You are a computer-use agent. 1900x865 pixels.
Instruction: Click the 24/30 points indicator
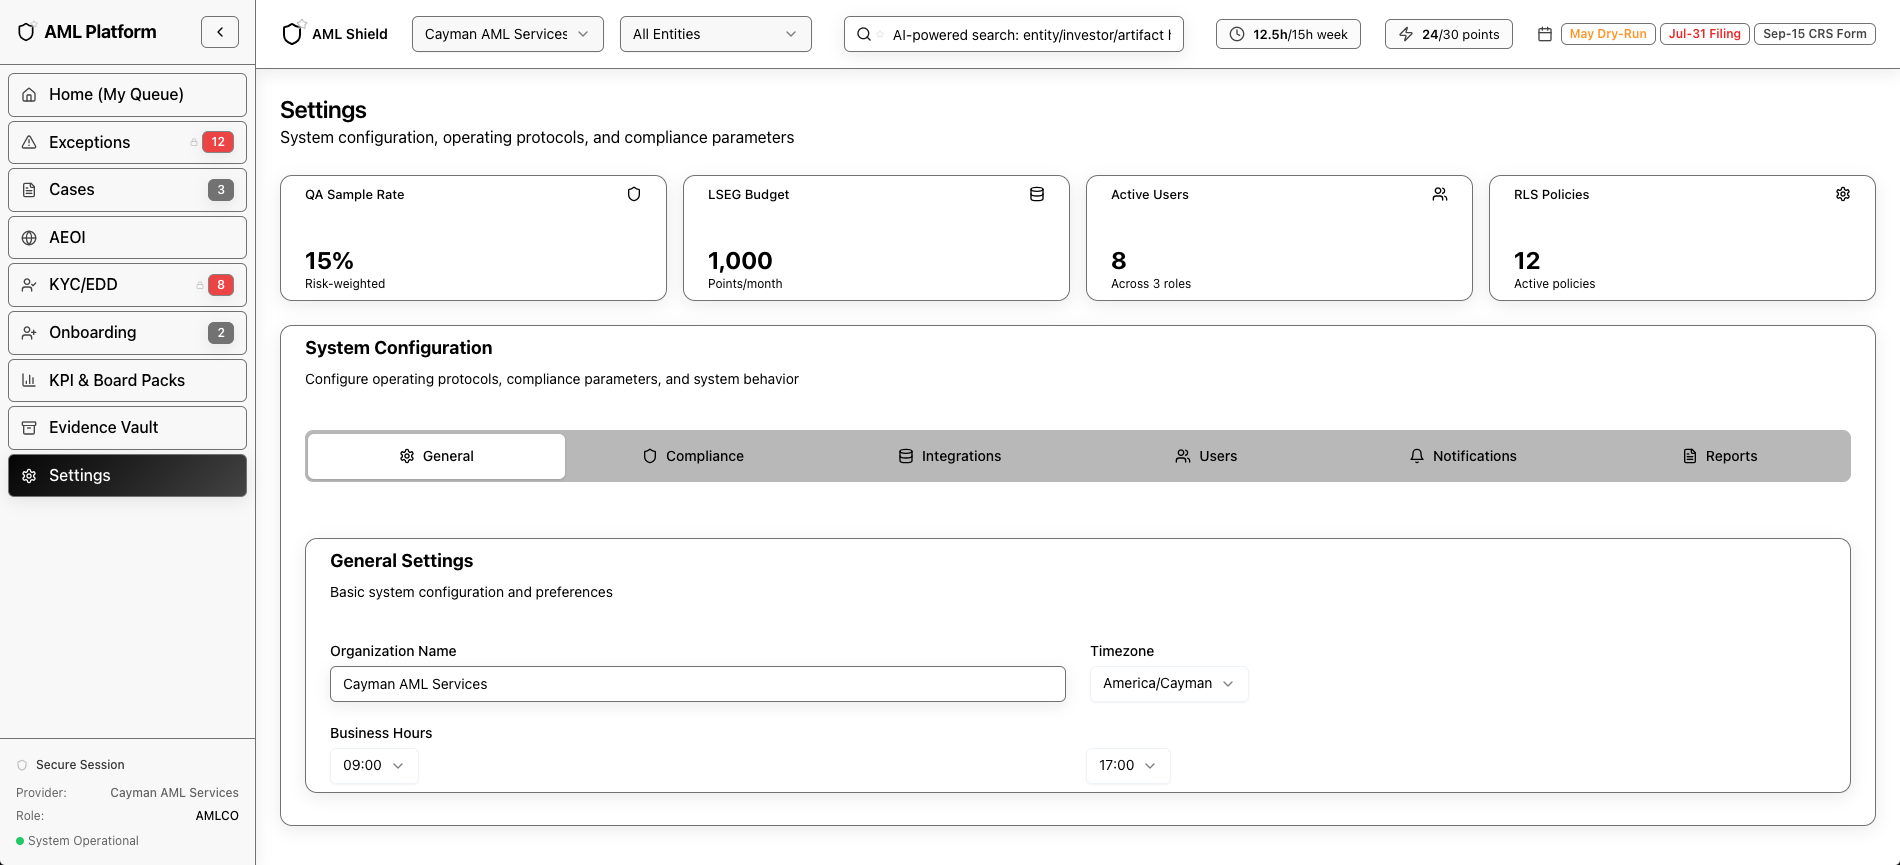click(x=1448, y=34)
